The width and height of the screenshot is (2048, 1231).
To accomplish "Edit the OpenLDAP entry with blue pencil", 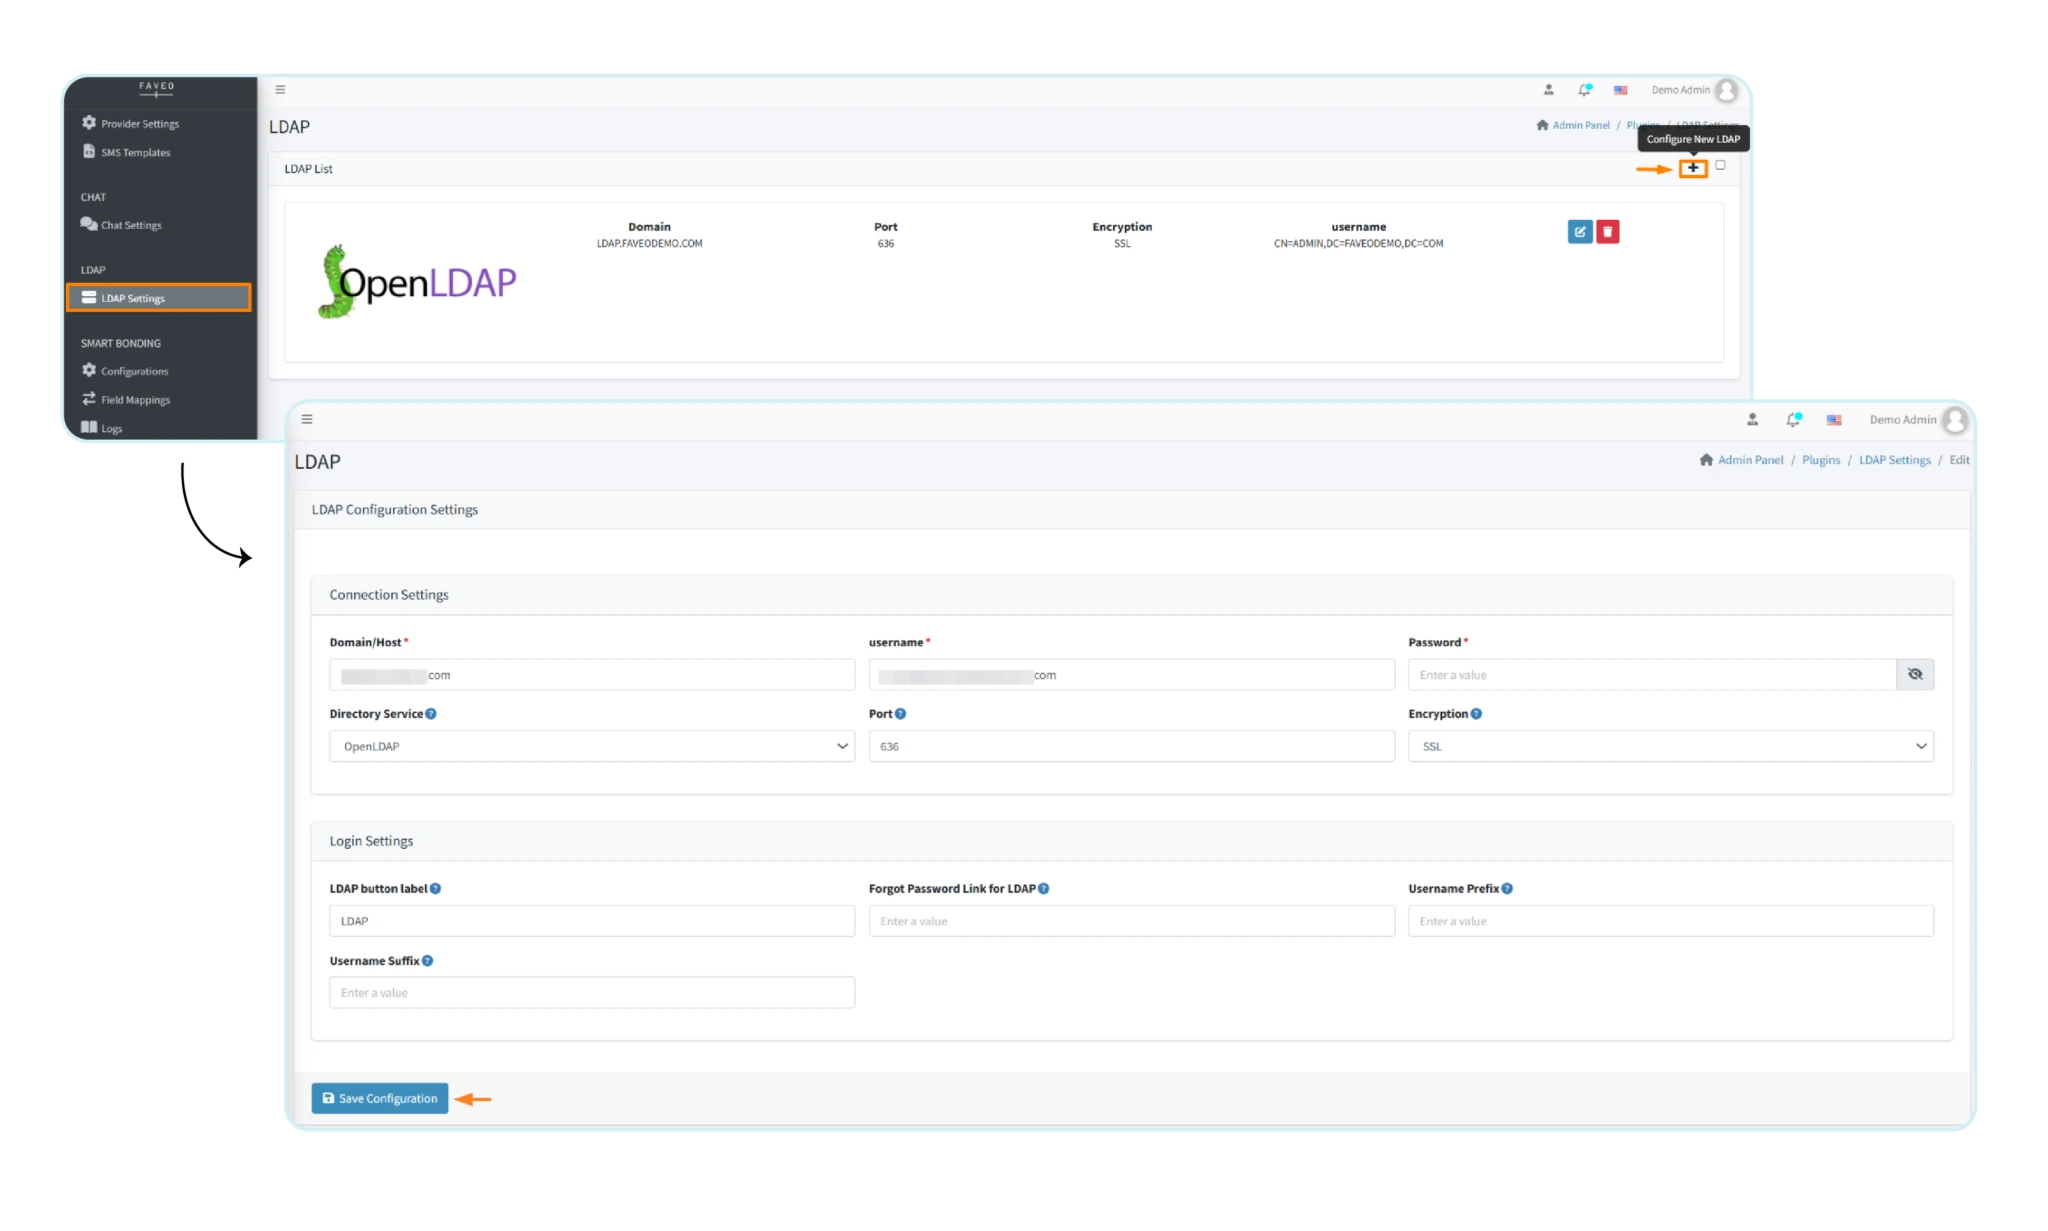I will click(1580, 232).
